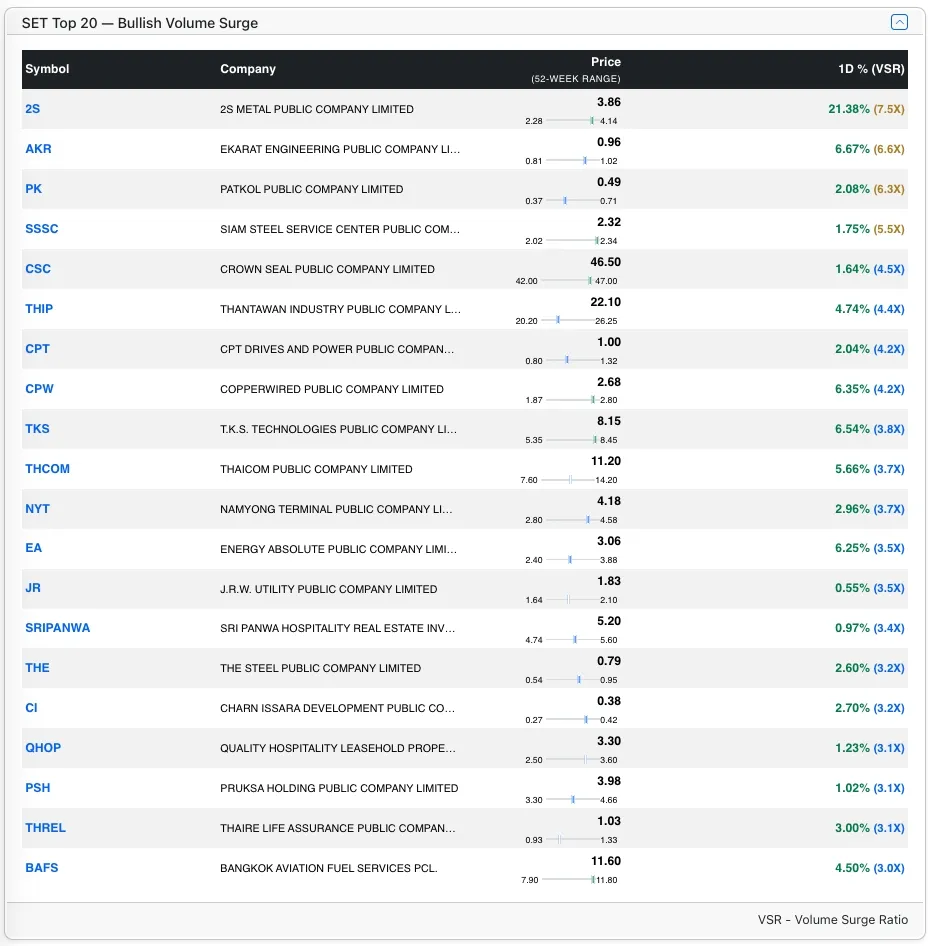Click the 1.75% (5.5X) change value
This screenshot has height=946, width=930.
[x=870, y=229]
